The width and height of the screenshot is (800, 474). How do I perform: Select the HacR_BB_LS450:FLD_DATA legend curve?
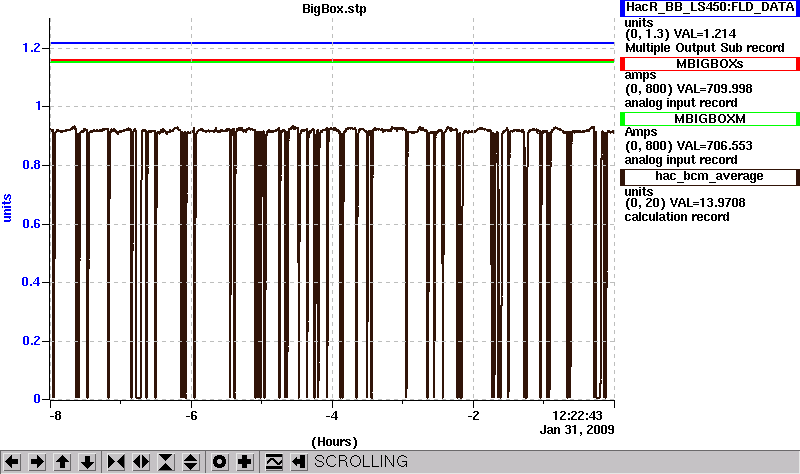(709, 7)
